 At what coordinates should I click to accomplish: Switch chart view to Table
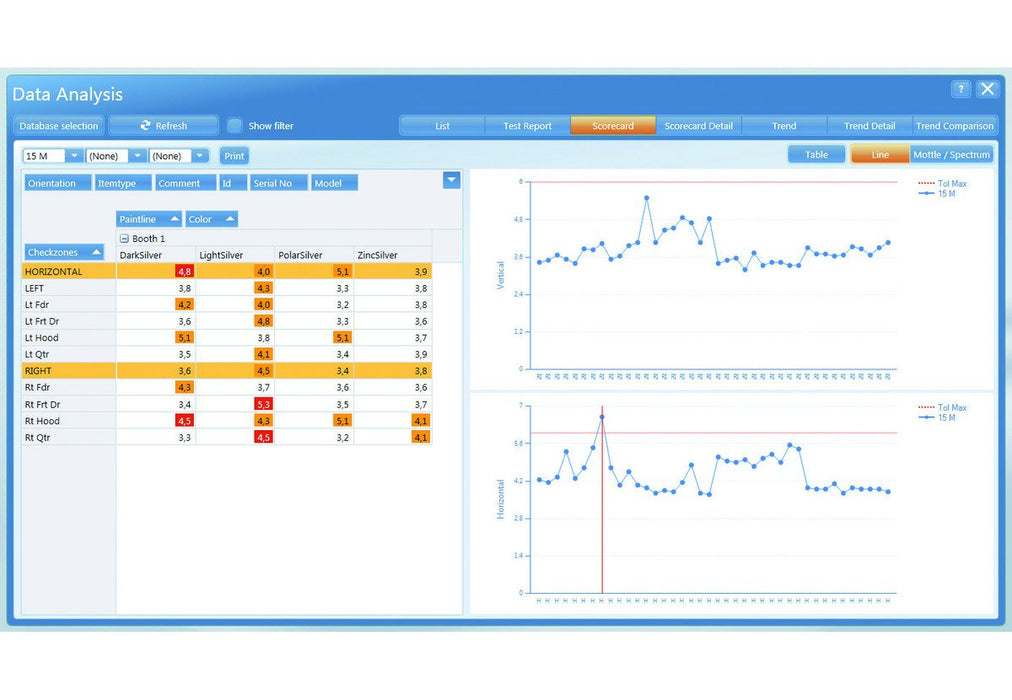(816, 155)
